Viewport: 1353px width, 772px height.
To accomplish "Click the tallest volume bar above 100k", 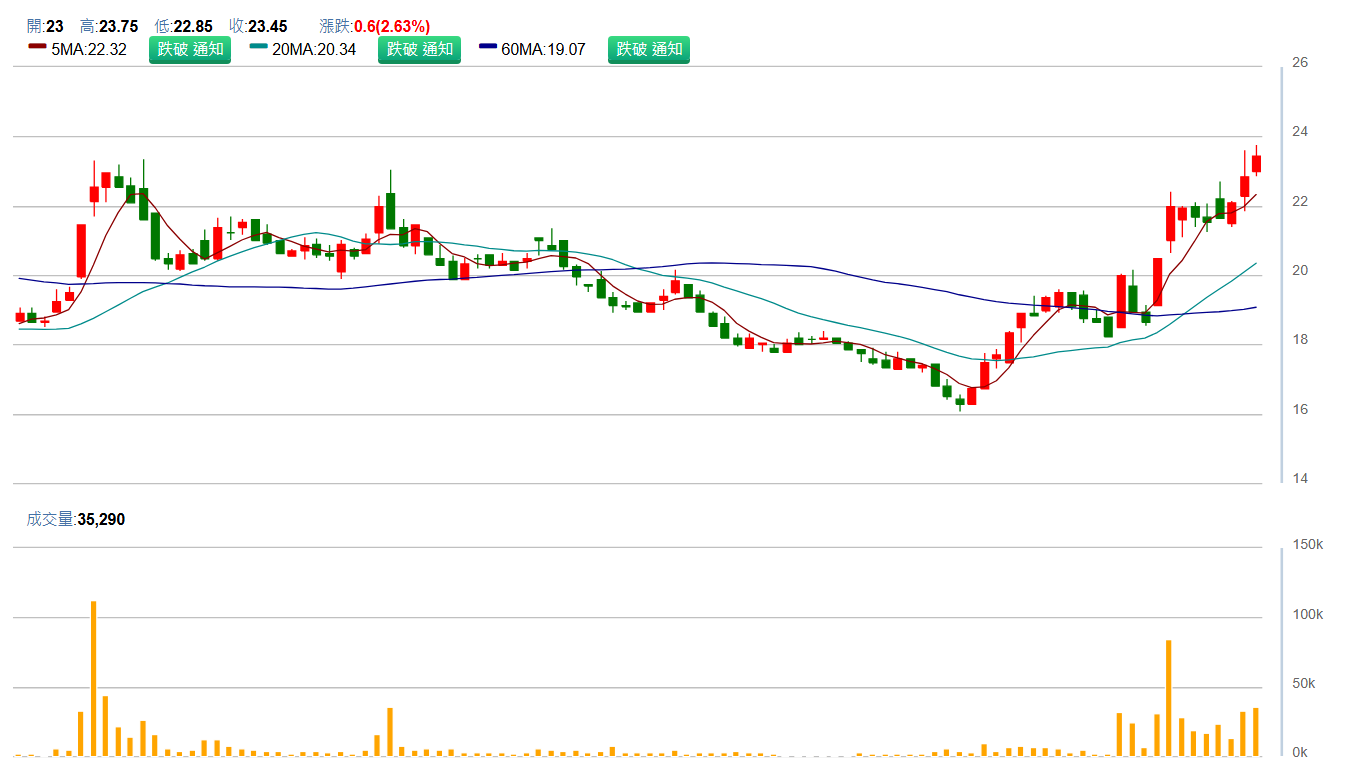I will point(93,678).
